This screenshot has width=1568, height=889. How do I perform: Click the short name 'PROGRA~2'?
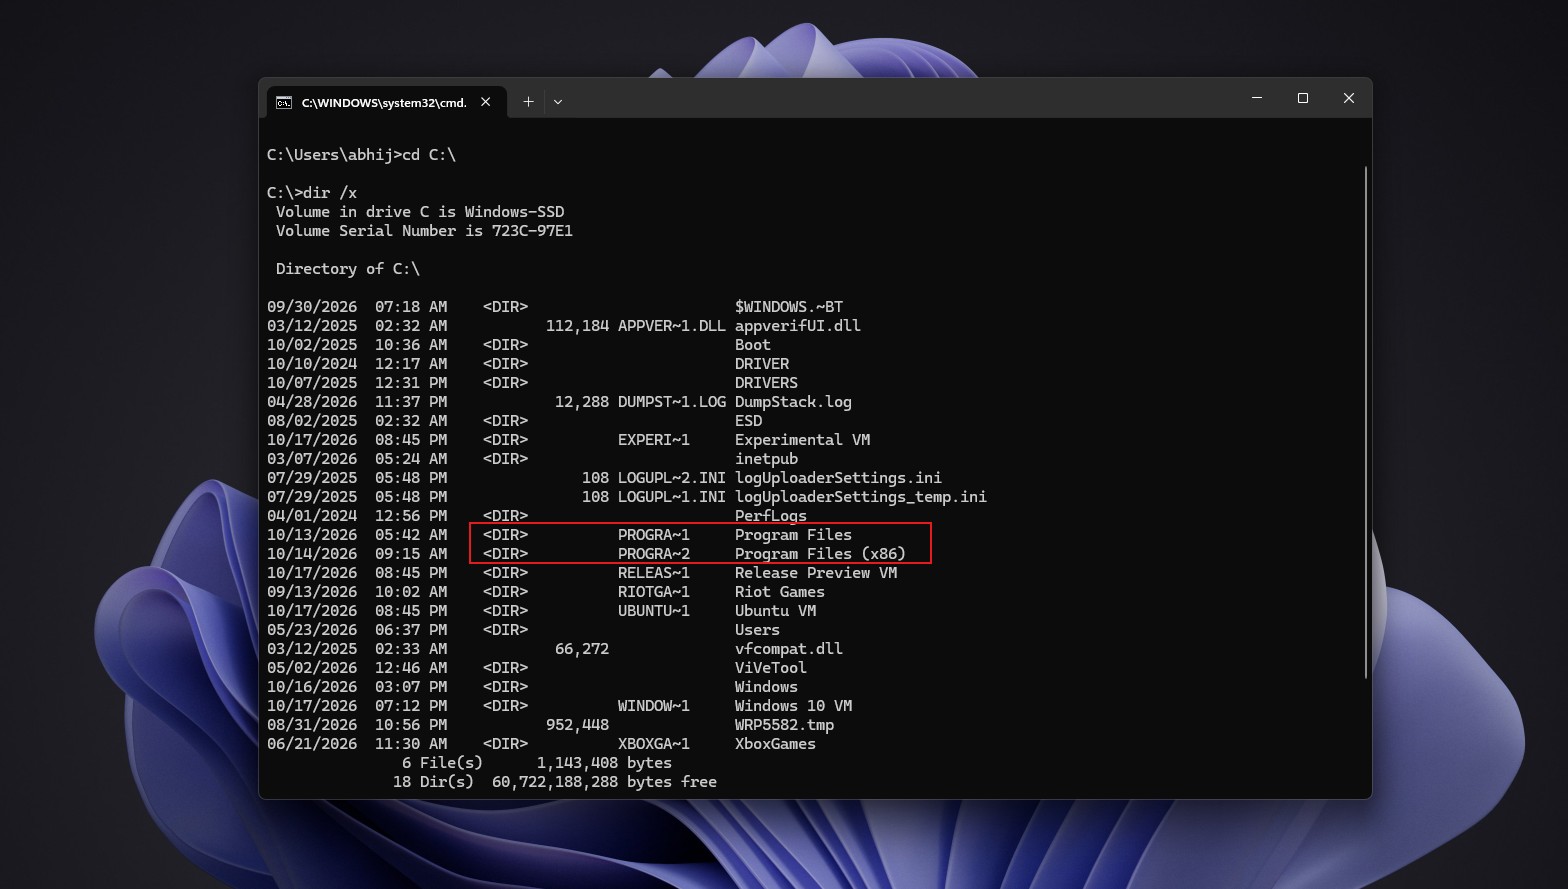654,554
